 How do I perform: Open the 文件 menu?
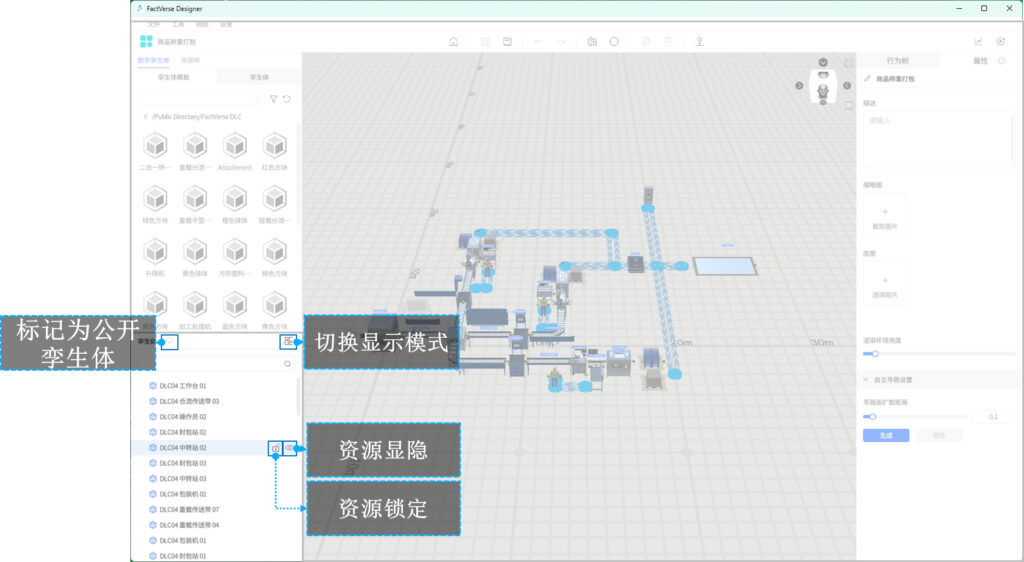[153, 24]
